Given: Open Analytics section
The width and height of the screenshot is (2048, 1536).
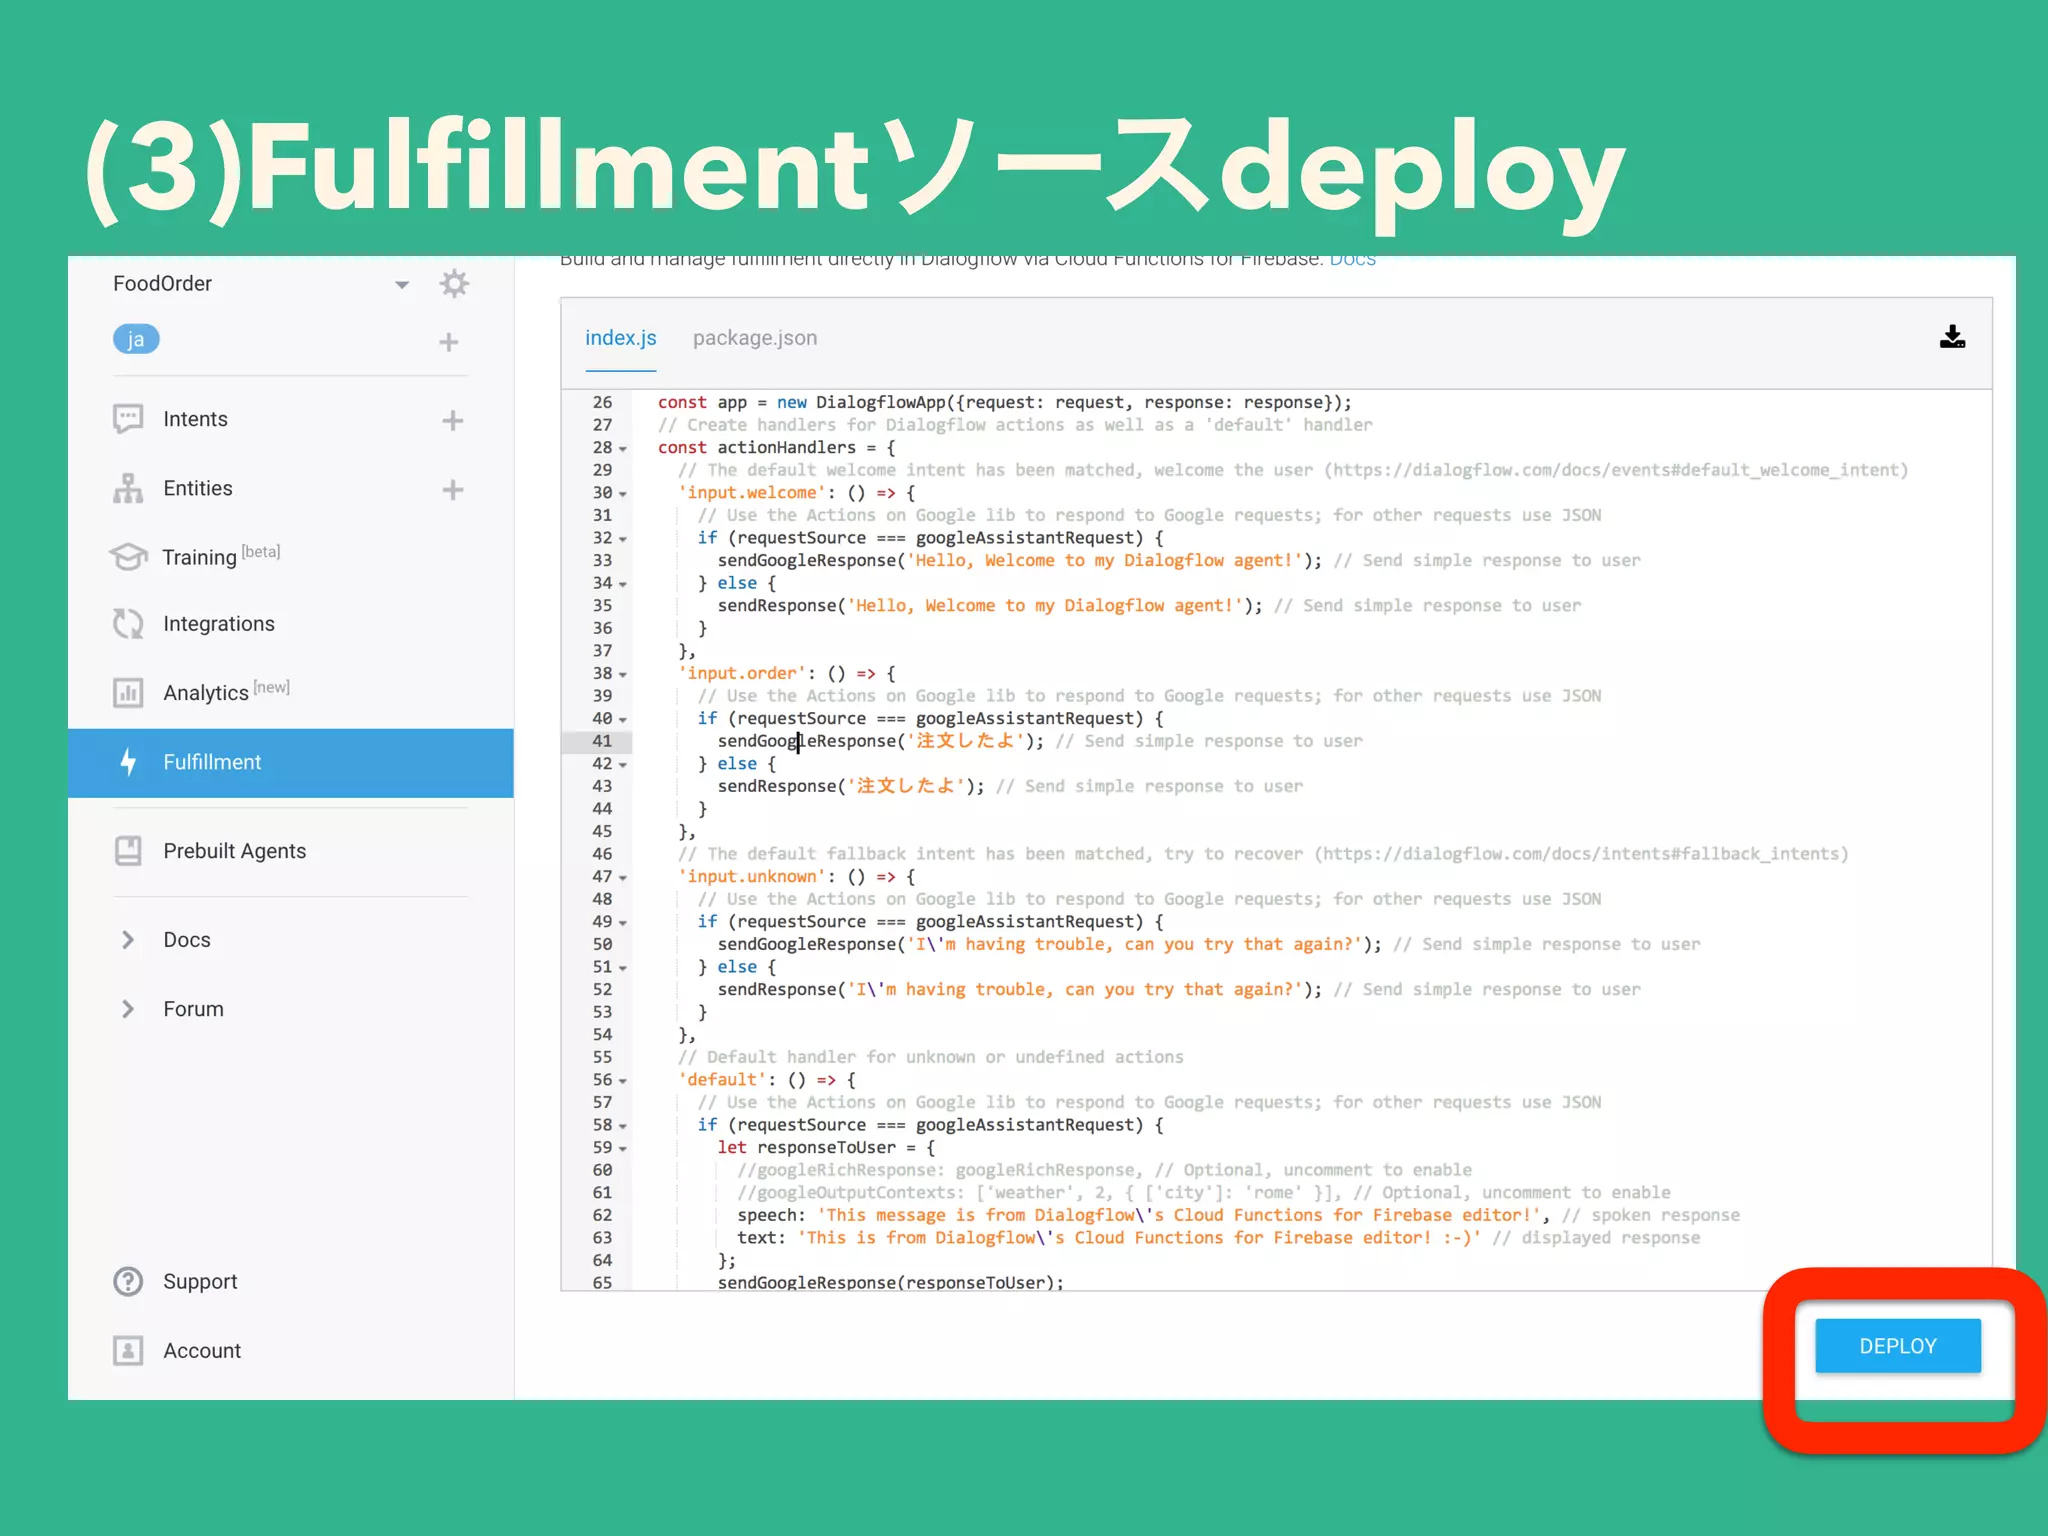Looking at the screenshot, I should click(226, 692).
